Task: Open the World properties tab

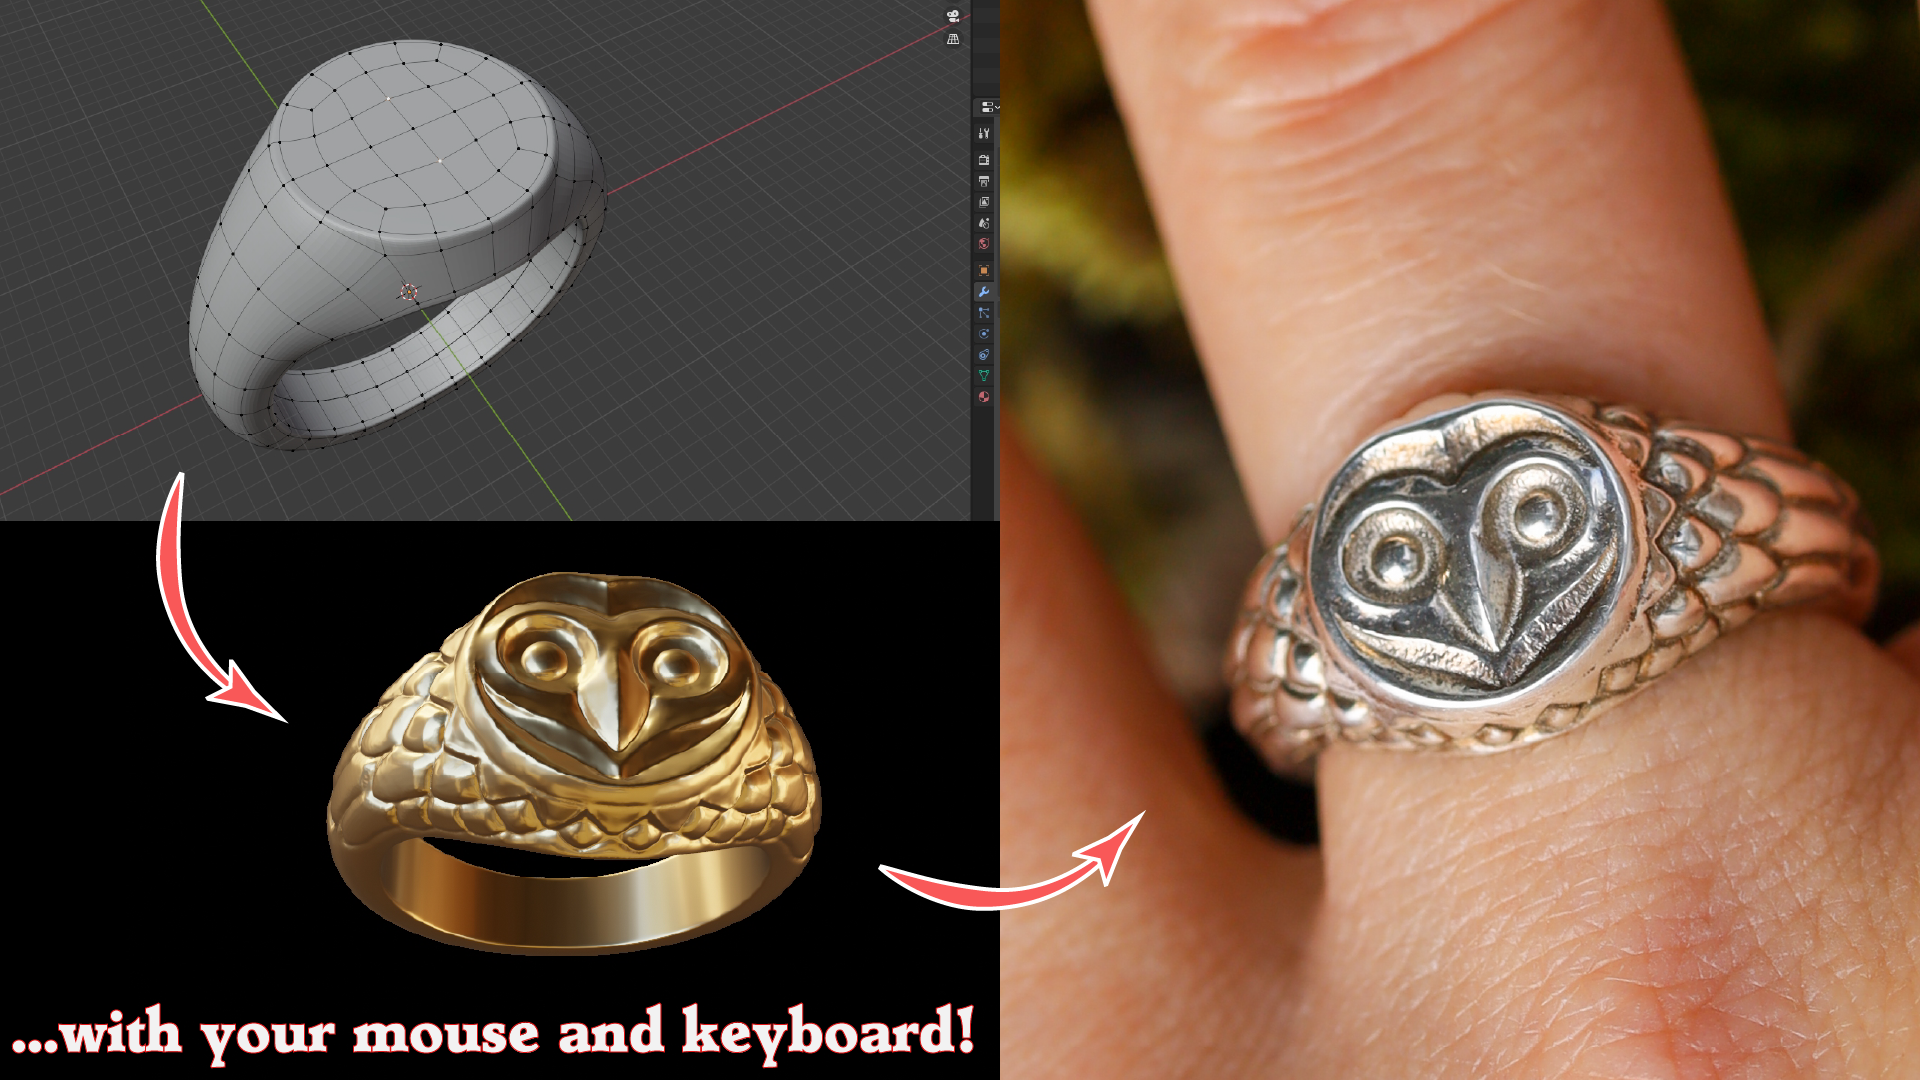Action: point(984,244)
